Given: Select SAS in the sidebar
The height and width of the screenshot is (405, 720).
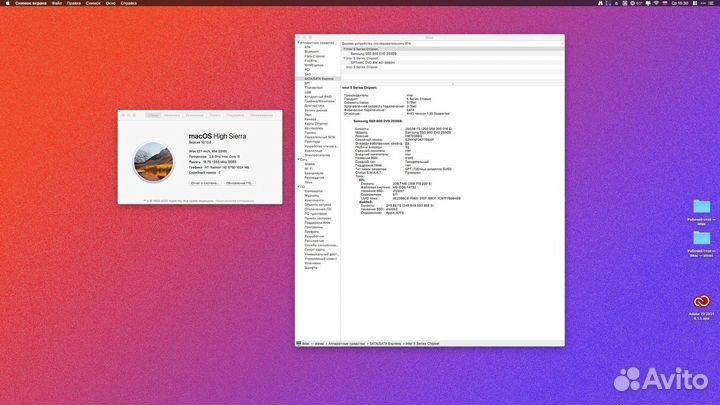Looking at the screenshot, I should pyautogui.click(x=307, y=74).
